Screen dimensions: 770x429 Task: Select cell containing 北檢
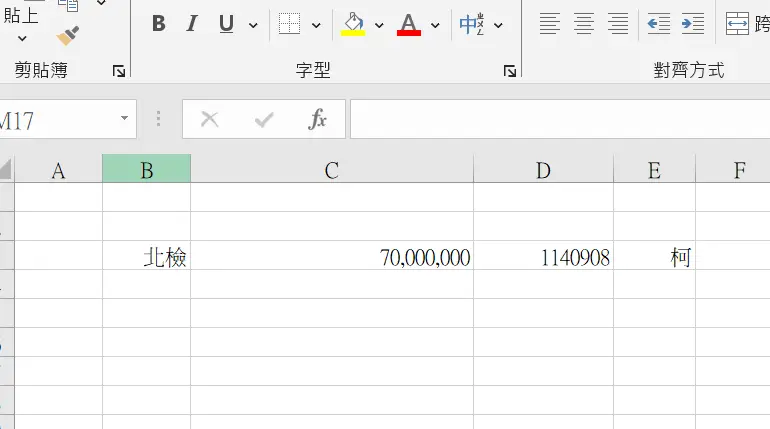click(146, 255)
